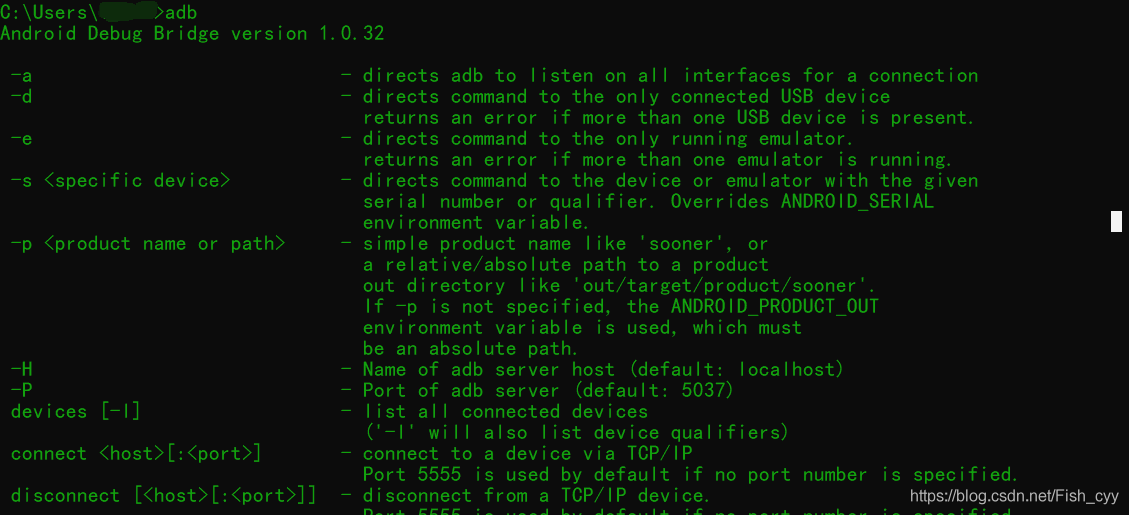1129x515 pixels.
Task: Click the "-s <specific device>" option
Action: coord(120,180)
